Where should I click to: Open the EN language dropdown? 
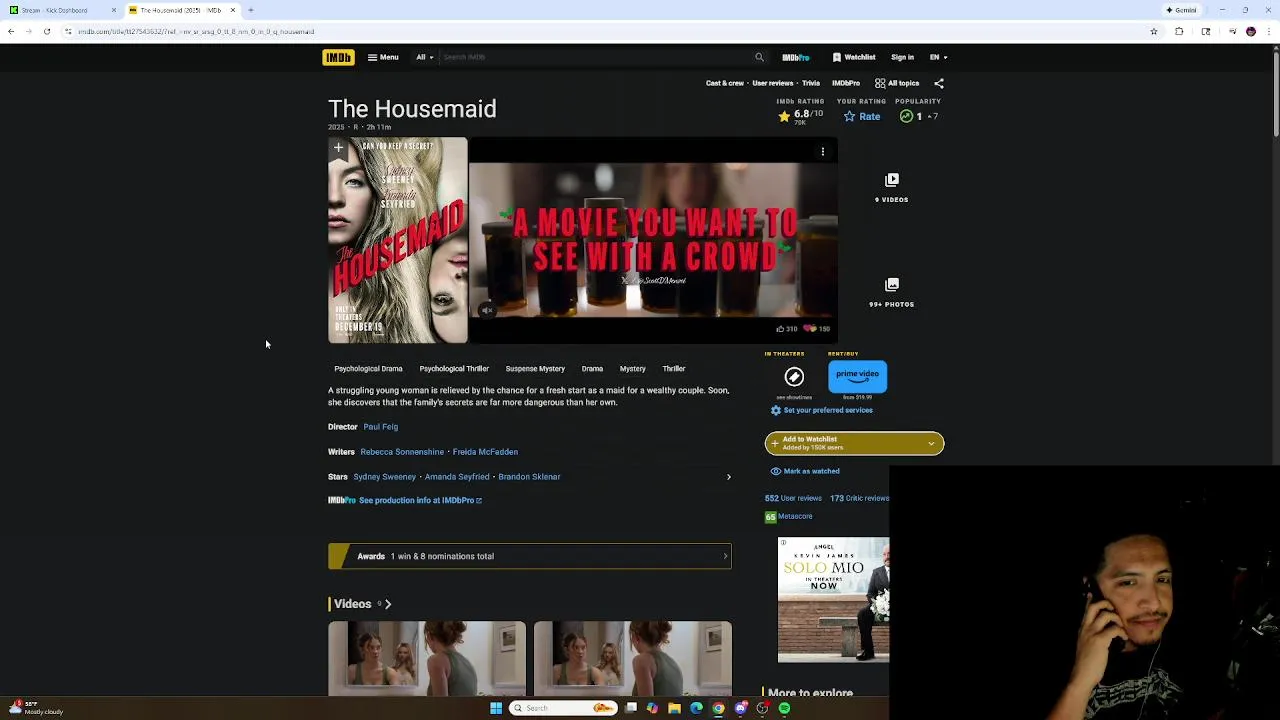(x=938, y=57)
